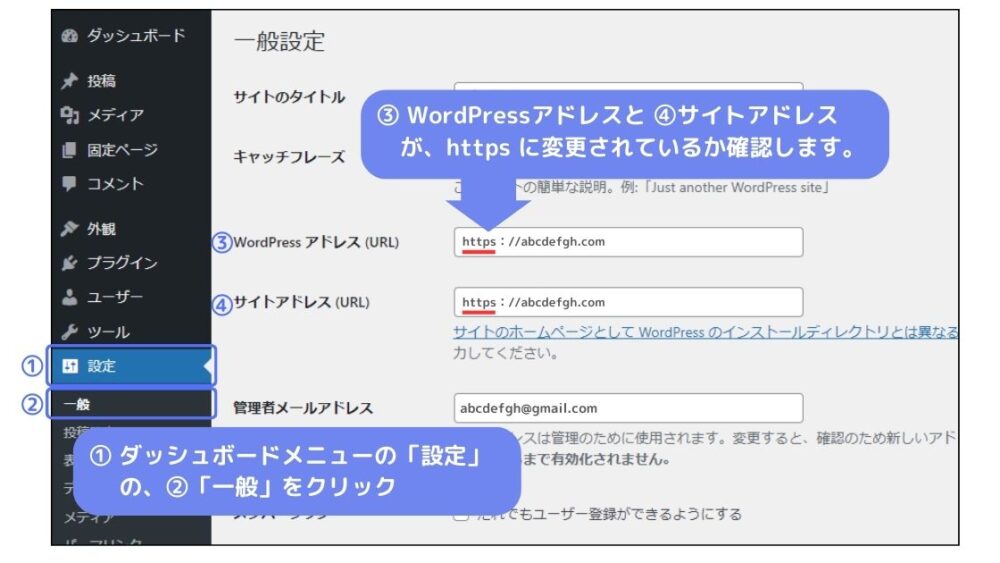Viewport: 1000px width, 563px height.
Task: Click the plug icon beside プラグイン
Action: click(70, 263)
